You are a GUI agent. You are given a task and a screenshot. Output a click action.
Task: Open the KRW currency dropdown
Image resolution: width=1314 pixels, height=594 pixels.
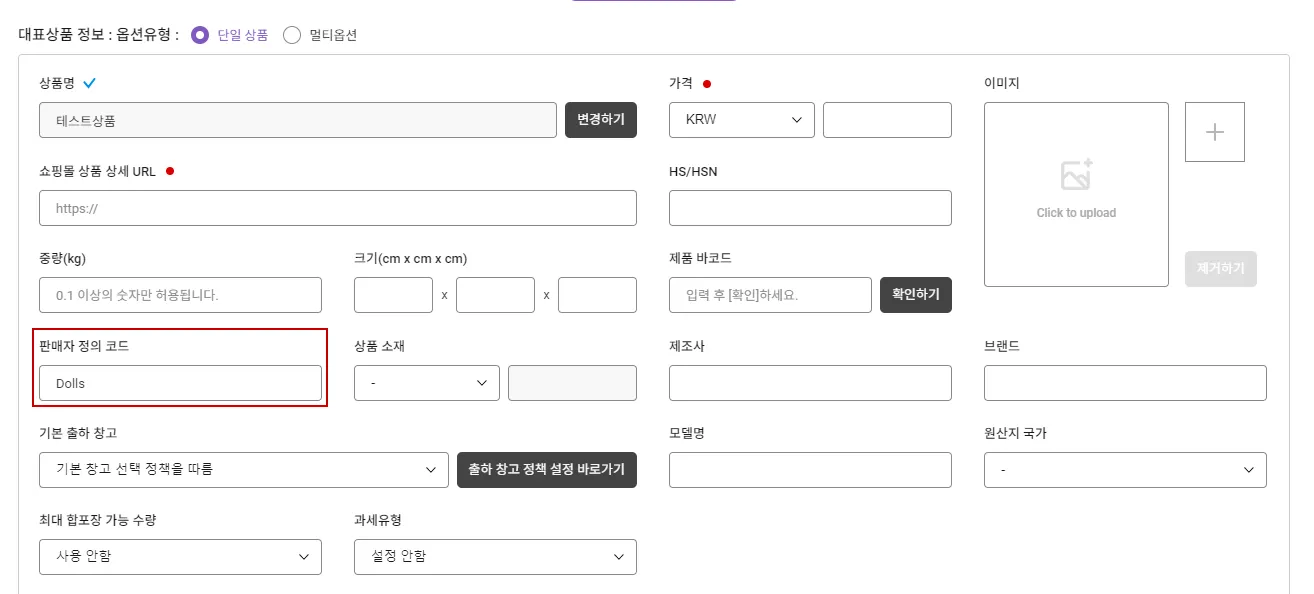[741, 120]
